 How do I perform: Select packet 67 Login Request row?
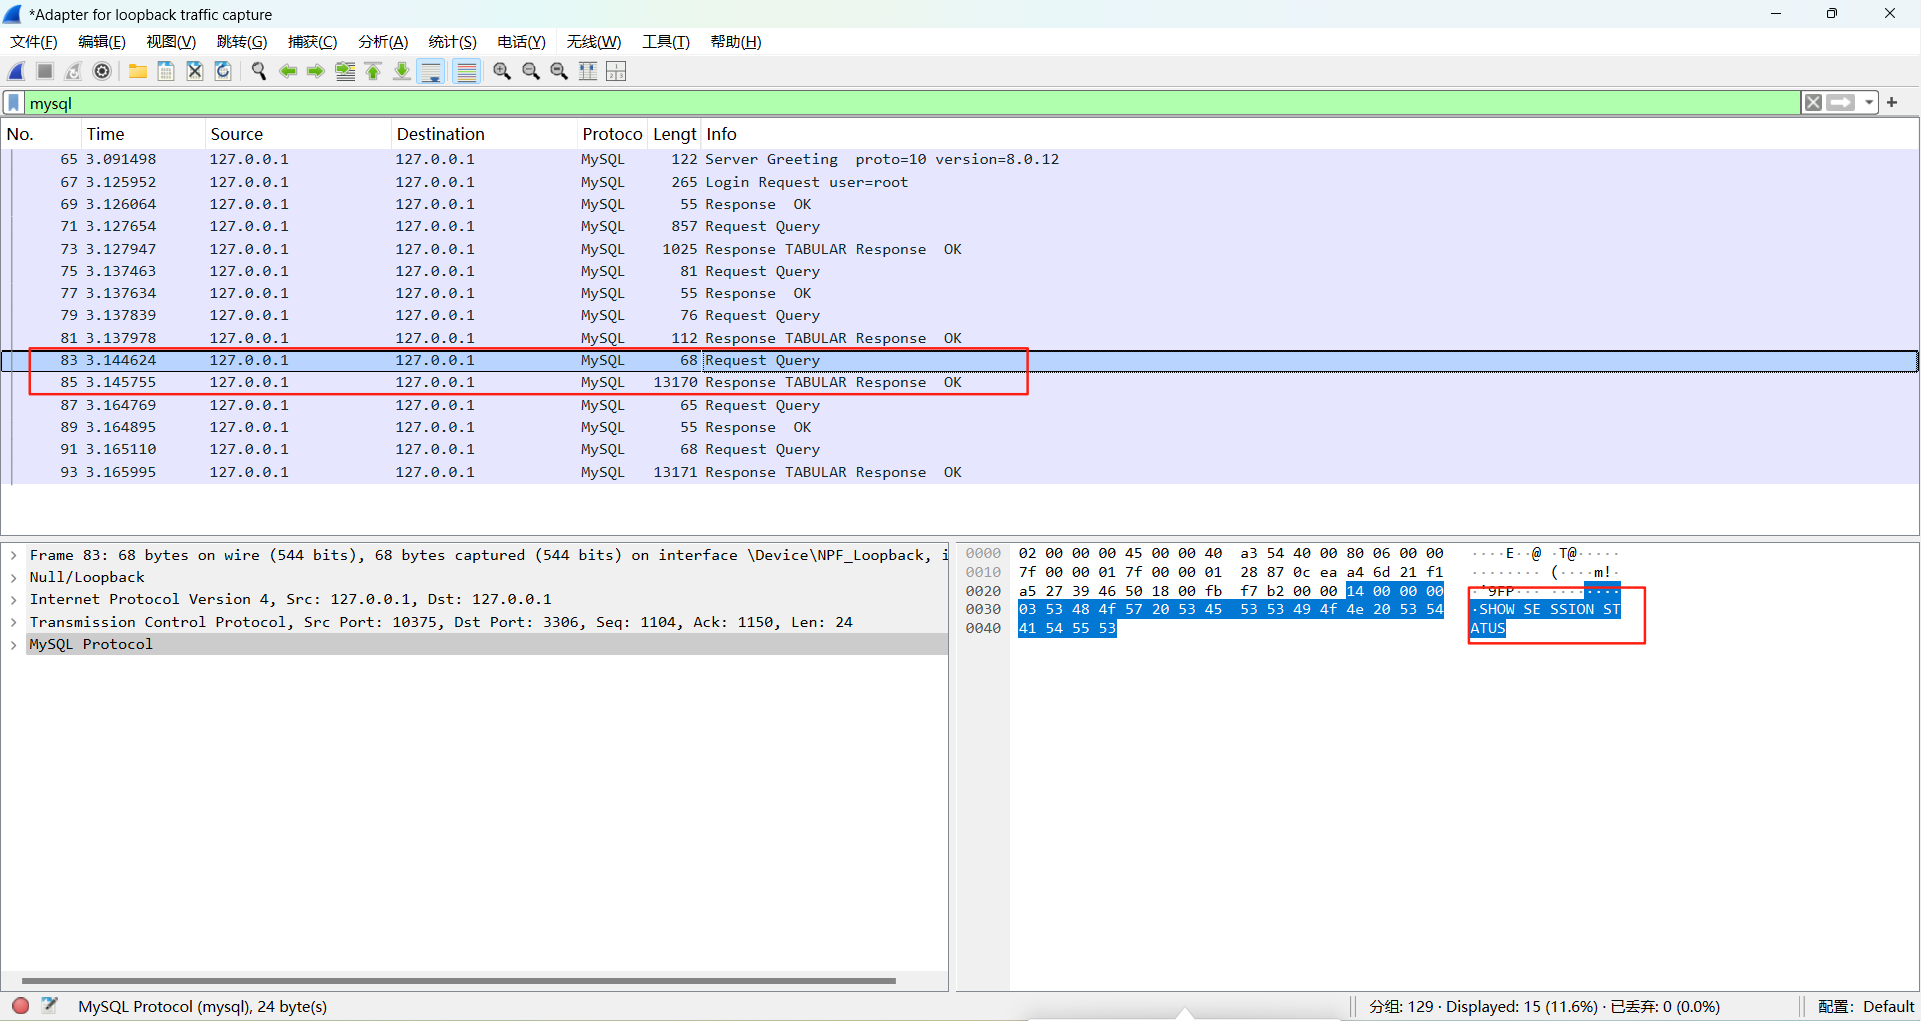click(960, 182)
